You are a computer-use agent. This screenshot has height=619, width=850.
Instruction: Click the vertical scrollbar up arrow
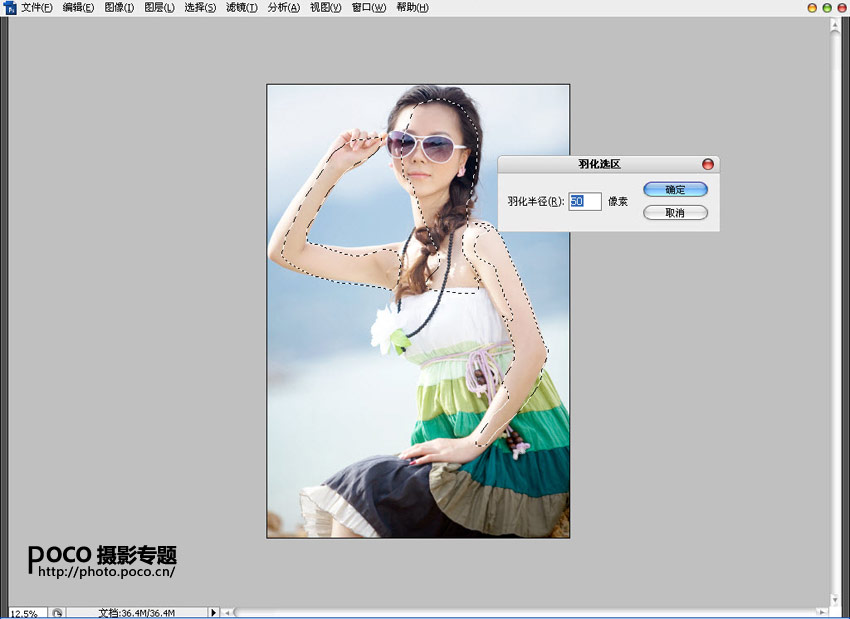(835, 24)
